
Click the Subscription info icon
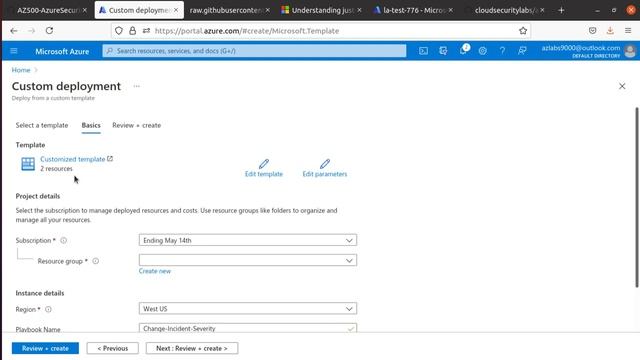click(64, 240)
